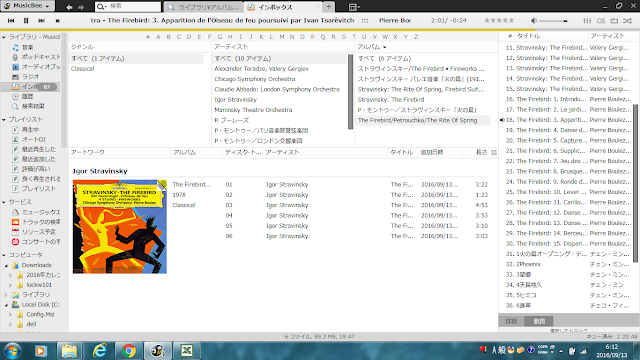Collapse the プレイリスト sidebar section
This screenshot has width=640, height=360.
[x=4, y=120]
